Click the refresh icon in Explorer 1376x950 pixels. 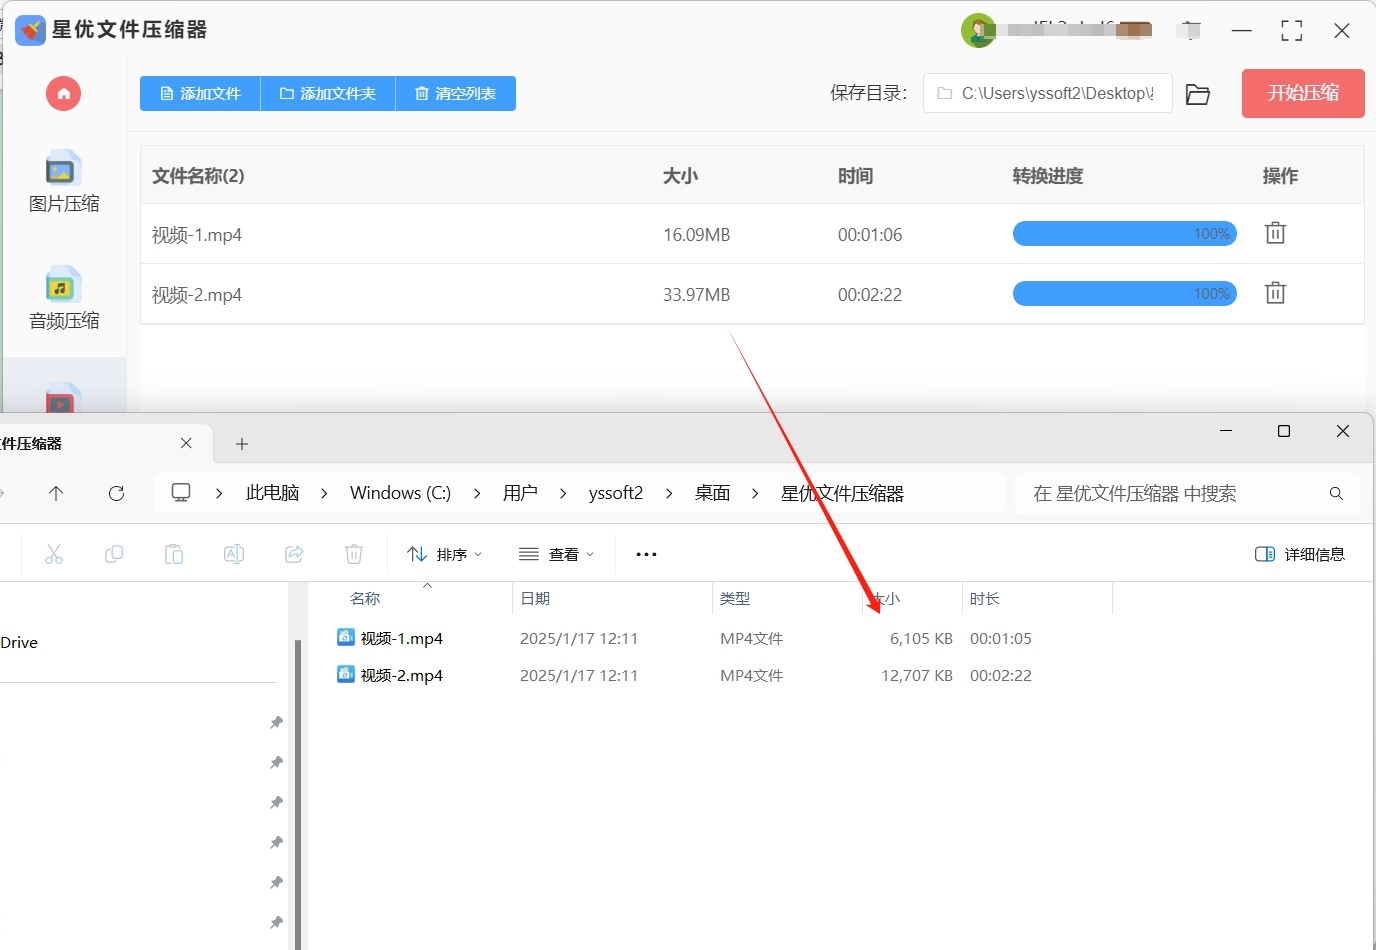(x=116, y=493)
